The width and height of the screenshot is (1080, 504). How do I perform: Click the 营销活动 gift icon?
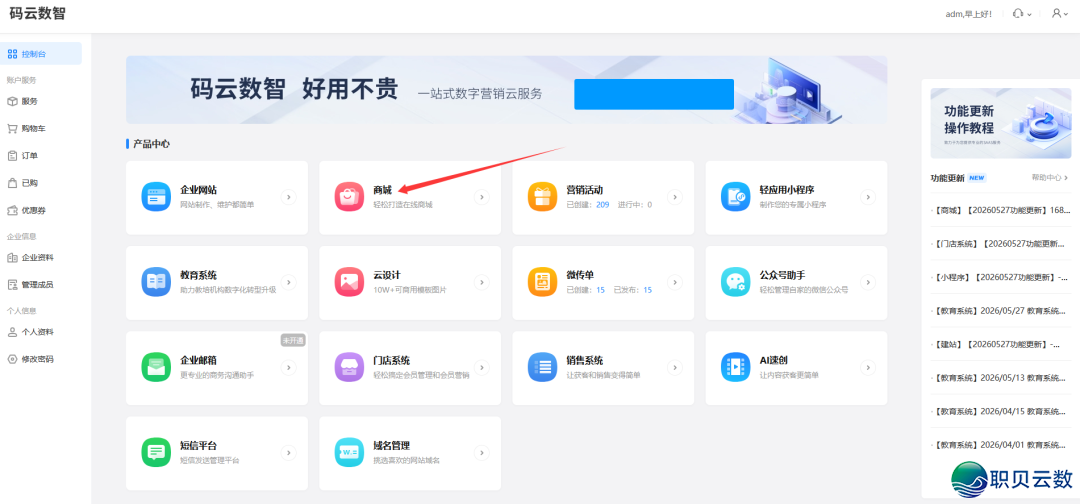542,197
